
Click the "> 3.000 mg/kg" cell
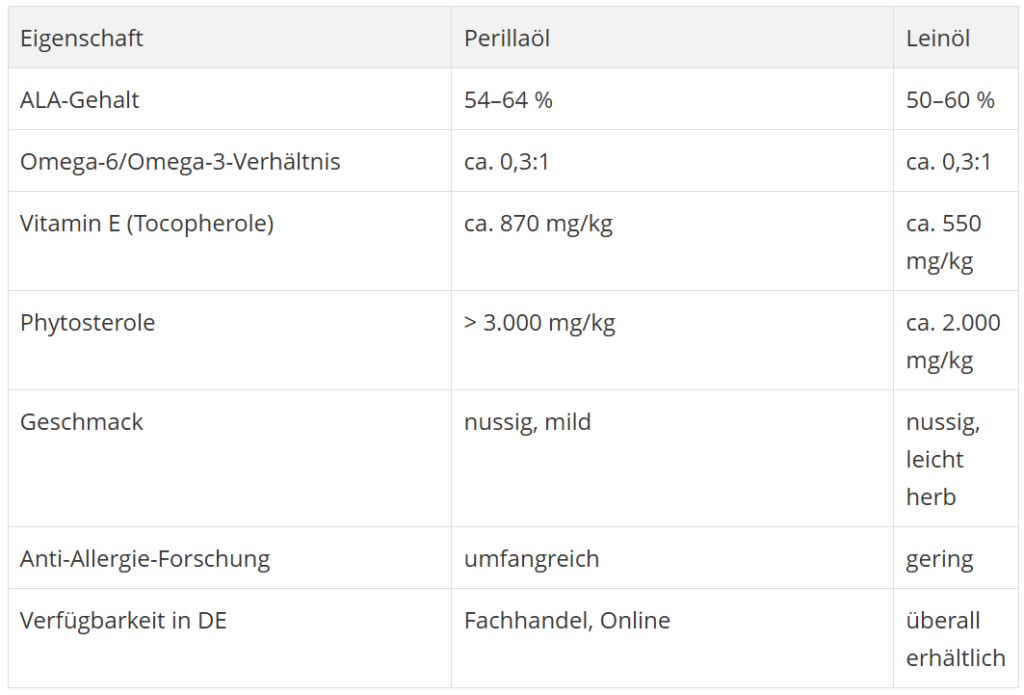point(540,323)
